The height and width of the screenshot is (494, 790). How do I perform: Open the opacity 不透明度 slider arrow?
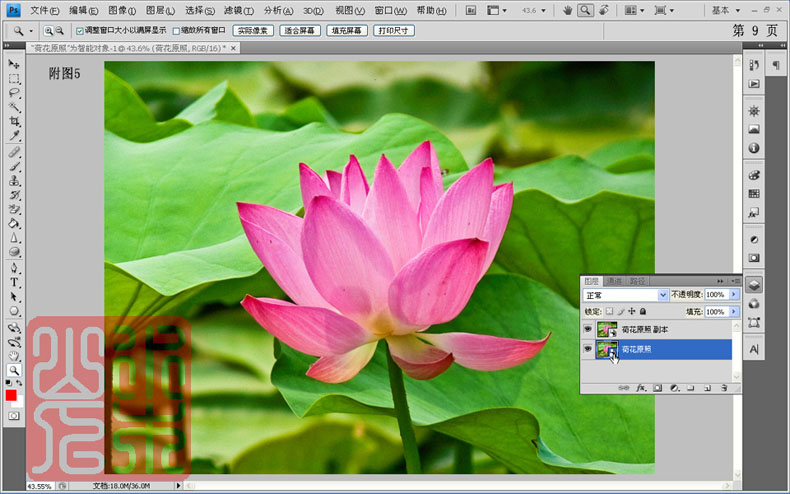tap(734, 294)
